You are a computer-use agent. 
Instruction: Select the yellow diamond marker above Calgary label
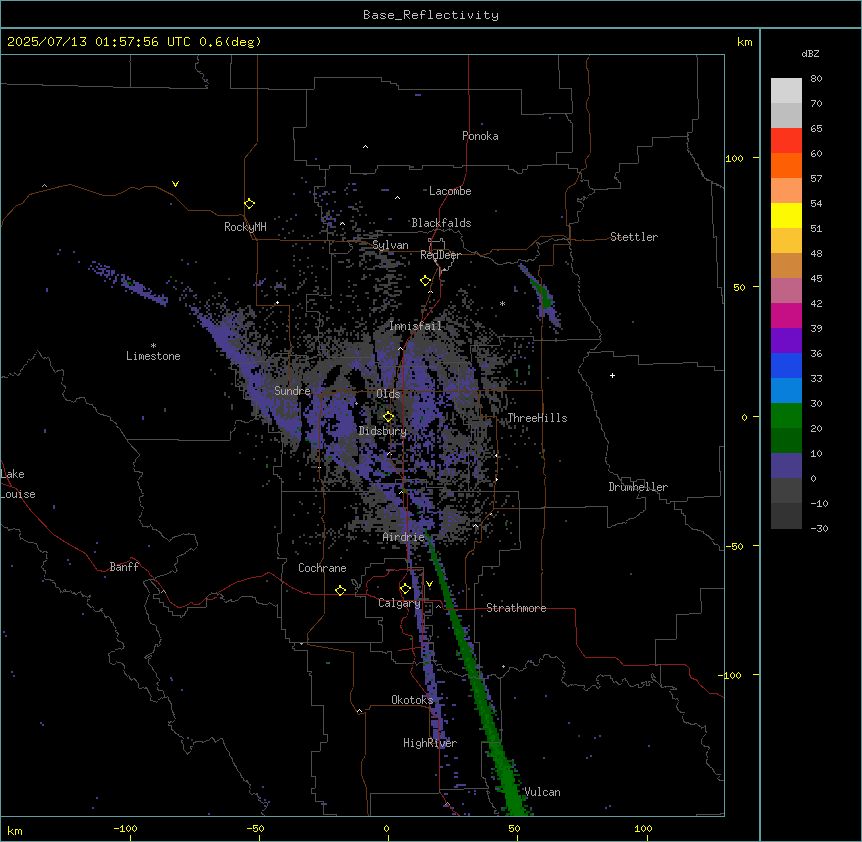405,589
